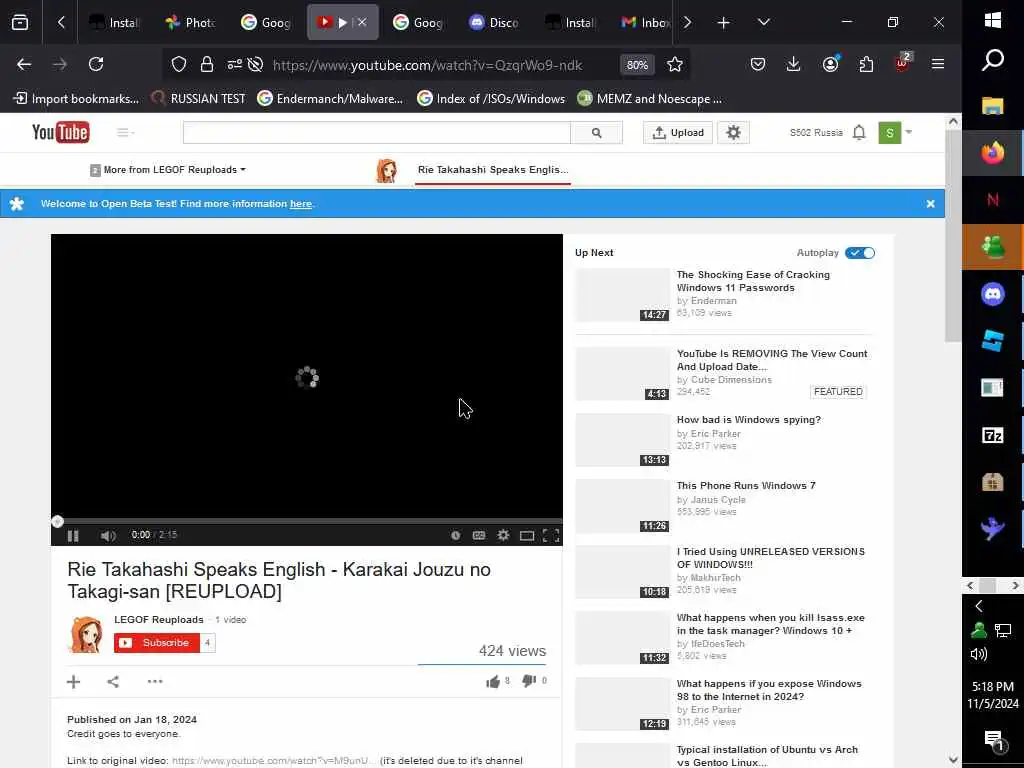Open 7-Zip from the taskbar
1024x768 pixels.
pyautogui.click(x=993, y=435)
